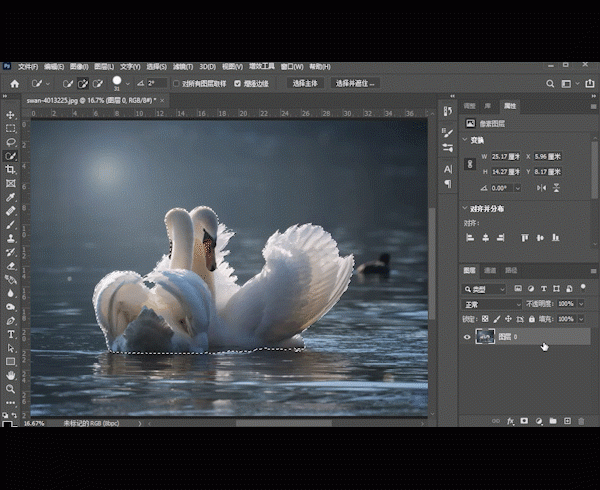Viewport: 600px width, 490px height.
Task: Toggle the layer filtering on/off switch
Action: click(583, 287)
